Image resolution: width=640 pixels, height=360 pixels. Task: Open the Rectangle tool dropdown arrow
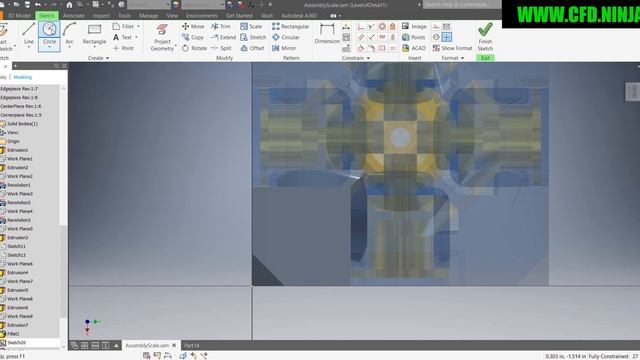coord(94,47)
